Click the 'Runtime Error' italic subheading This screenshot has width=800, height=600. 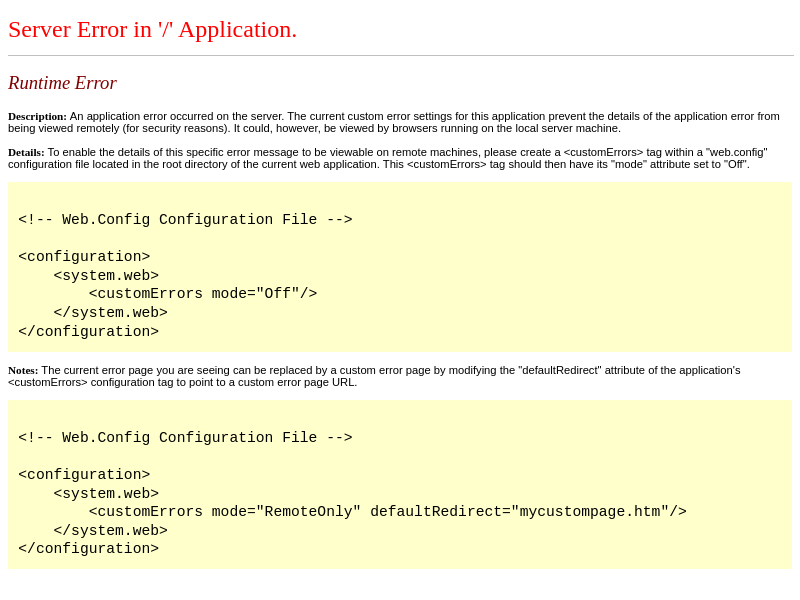[x=62, y=83]
